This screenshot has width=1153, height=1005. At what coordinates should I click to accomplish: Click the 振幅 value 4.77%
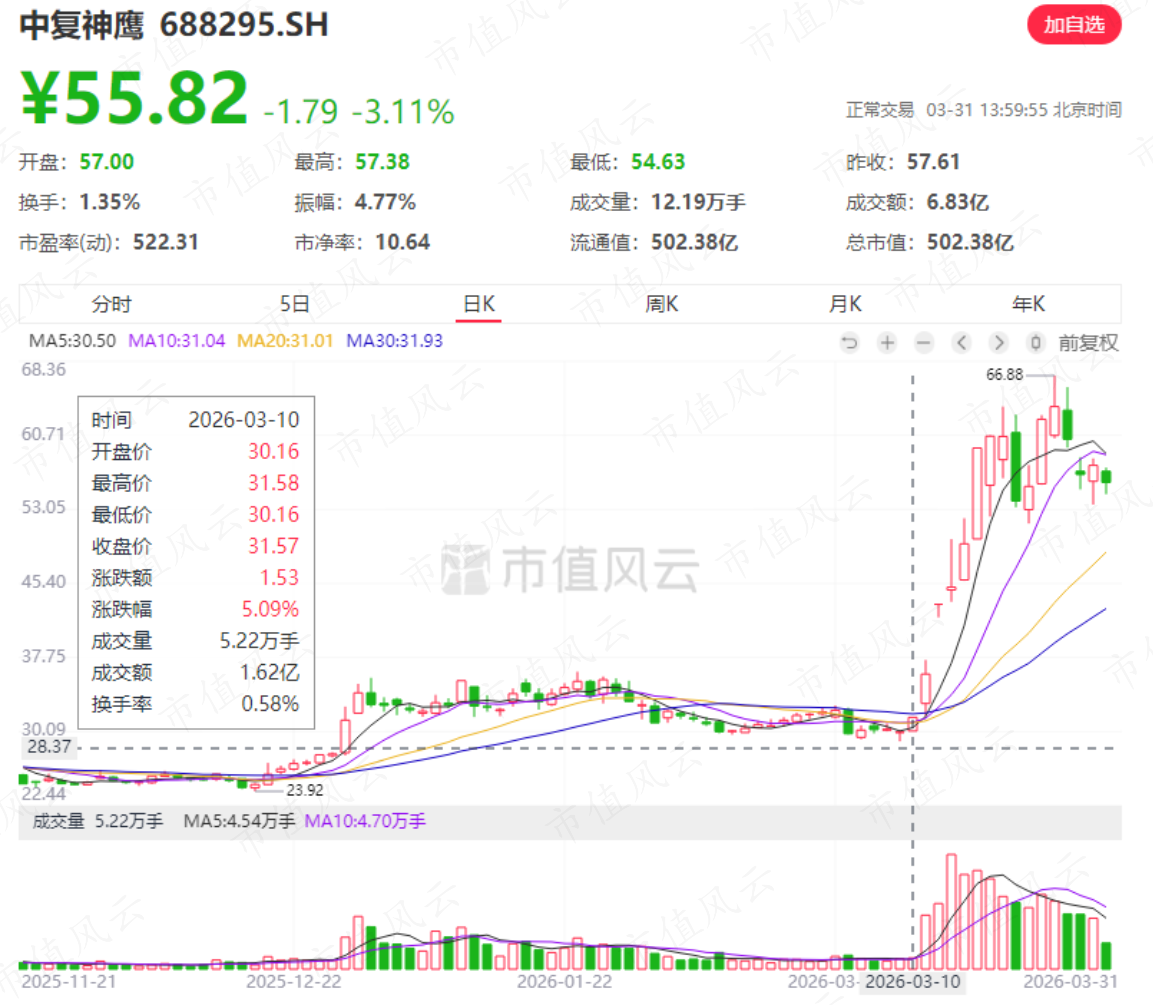click(385, 202)
